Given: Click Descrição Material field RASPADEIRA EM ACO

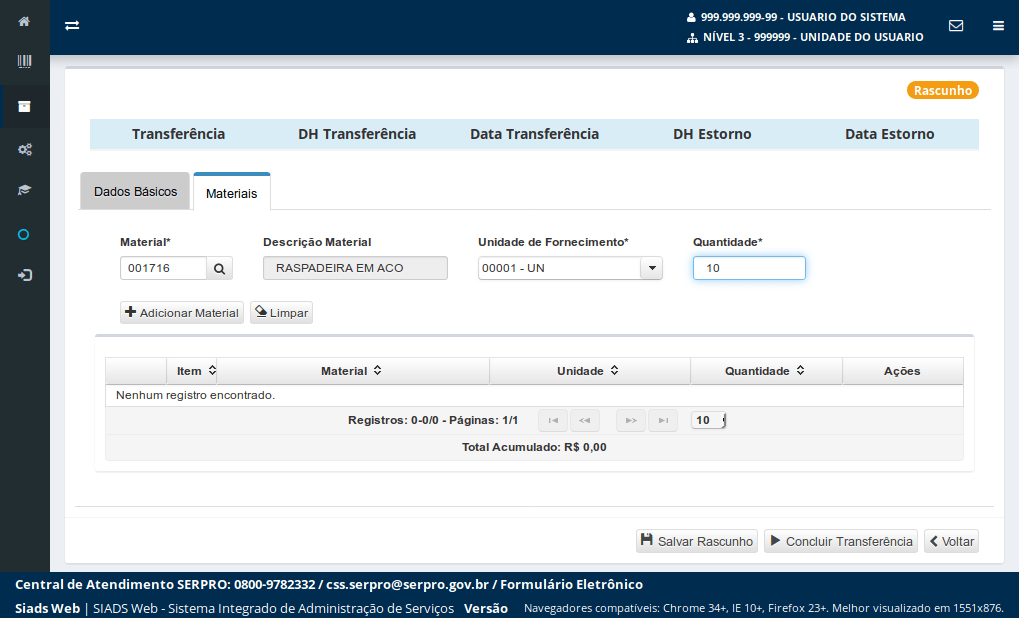Looking at the screenshot, I should point(355,268).
